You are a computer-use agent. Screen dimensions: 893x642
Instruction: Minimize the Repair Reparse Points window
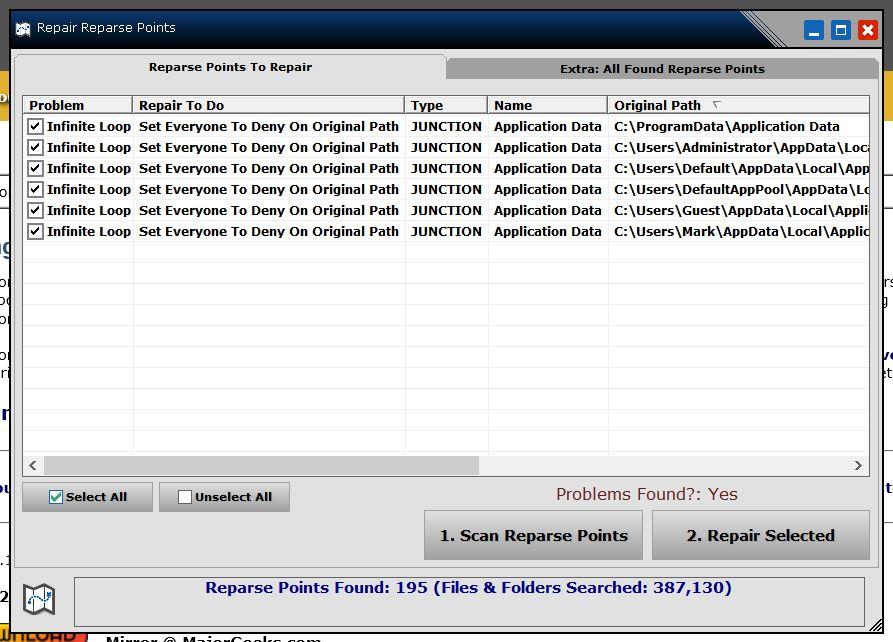814,30
